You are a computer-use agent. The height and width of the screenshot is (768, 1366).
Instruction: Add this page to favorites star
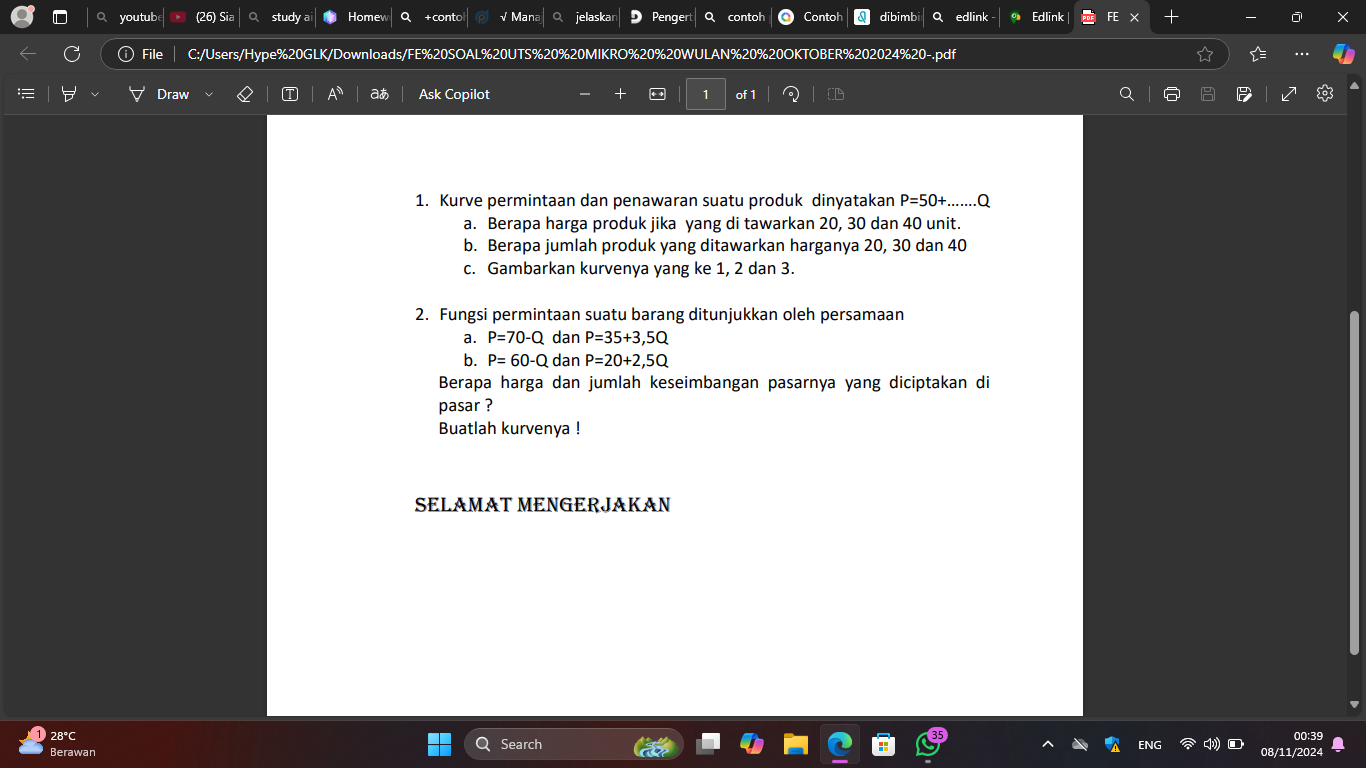click(x=1205, y=54)
